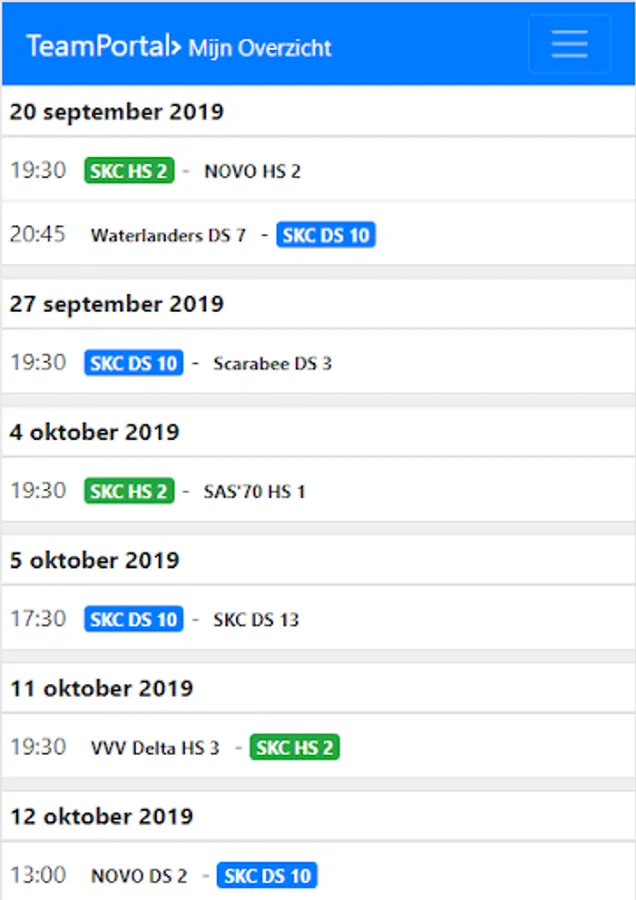Tap SKC DS 10 badge against Scarabee DS 3
Image resolution: width=636 pixels, height=900 pixels.
134,363
